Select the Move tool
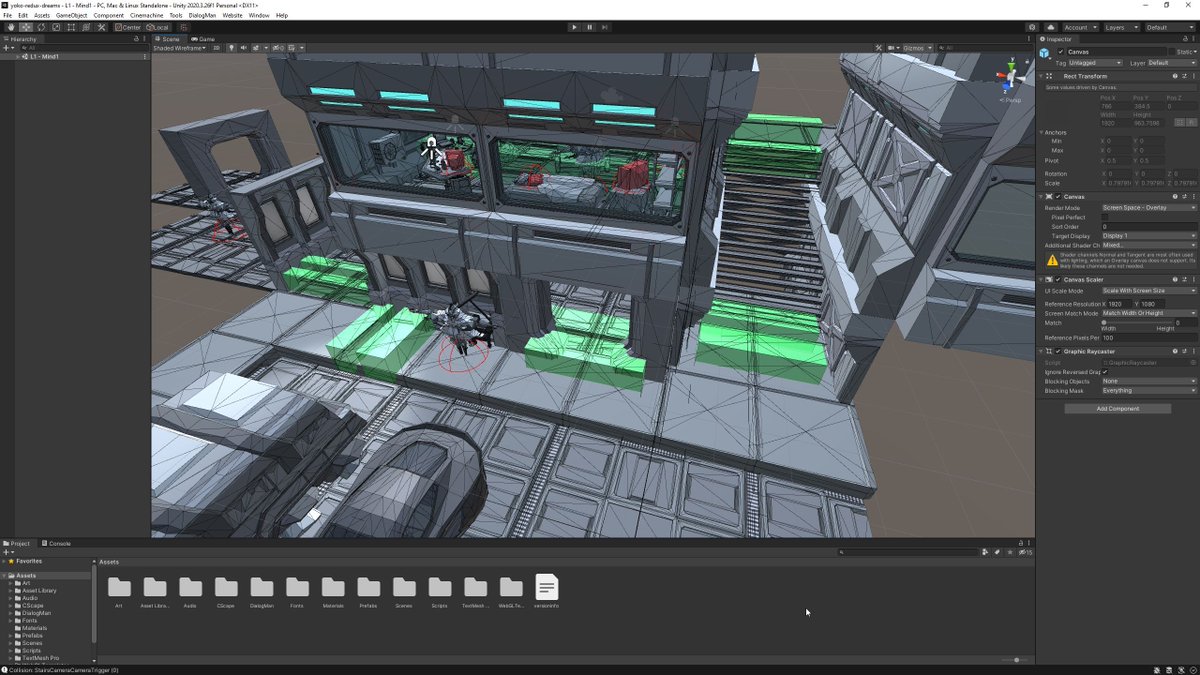 click(x=25, y=27)
